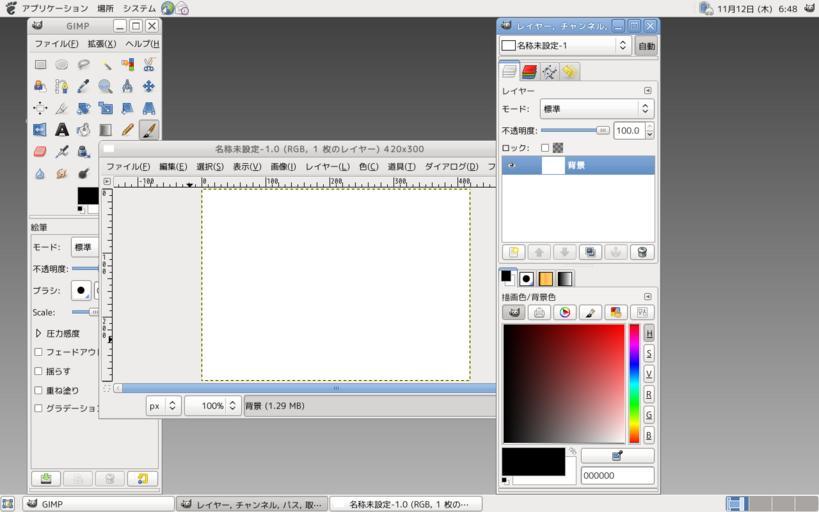Open the layer モード dropdown
819x512 pixels.
pyautogui.click(x=596, y=108)
